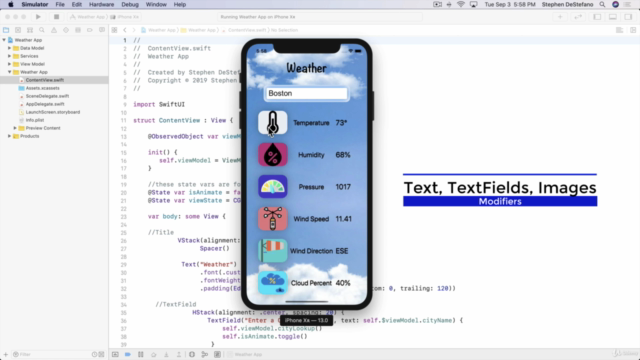Viewport: 640px width, 360px height.
Task: Select Assets.xcassets in navigator
Action: point(42,88)
